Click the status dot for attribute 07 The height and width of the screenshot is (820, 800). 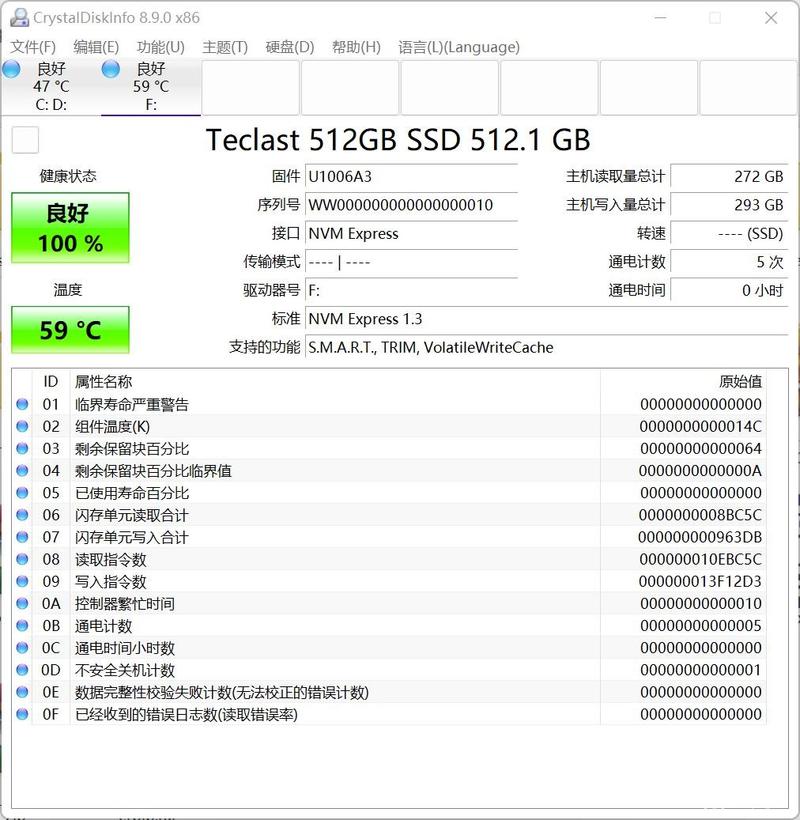[x=22, y=537]
